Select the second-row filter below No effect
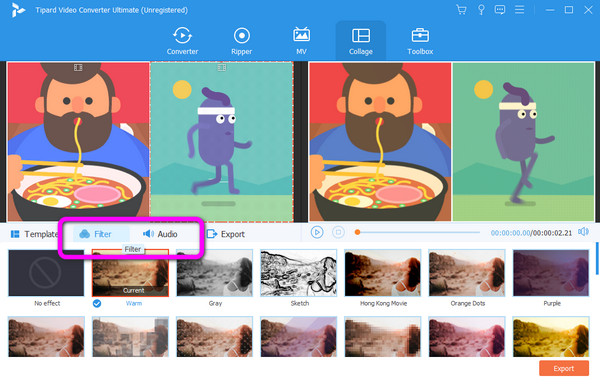This screenshot has height=388, width=600. click(46, 337)
